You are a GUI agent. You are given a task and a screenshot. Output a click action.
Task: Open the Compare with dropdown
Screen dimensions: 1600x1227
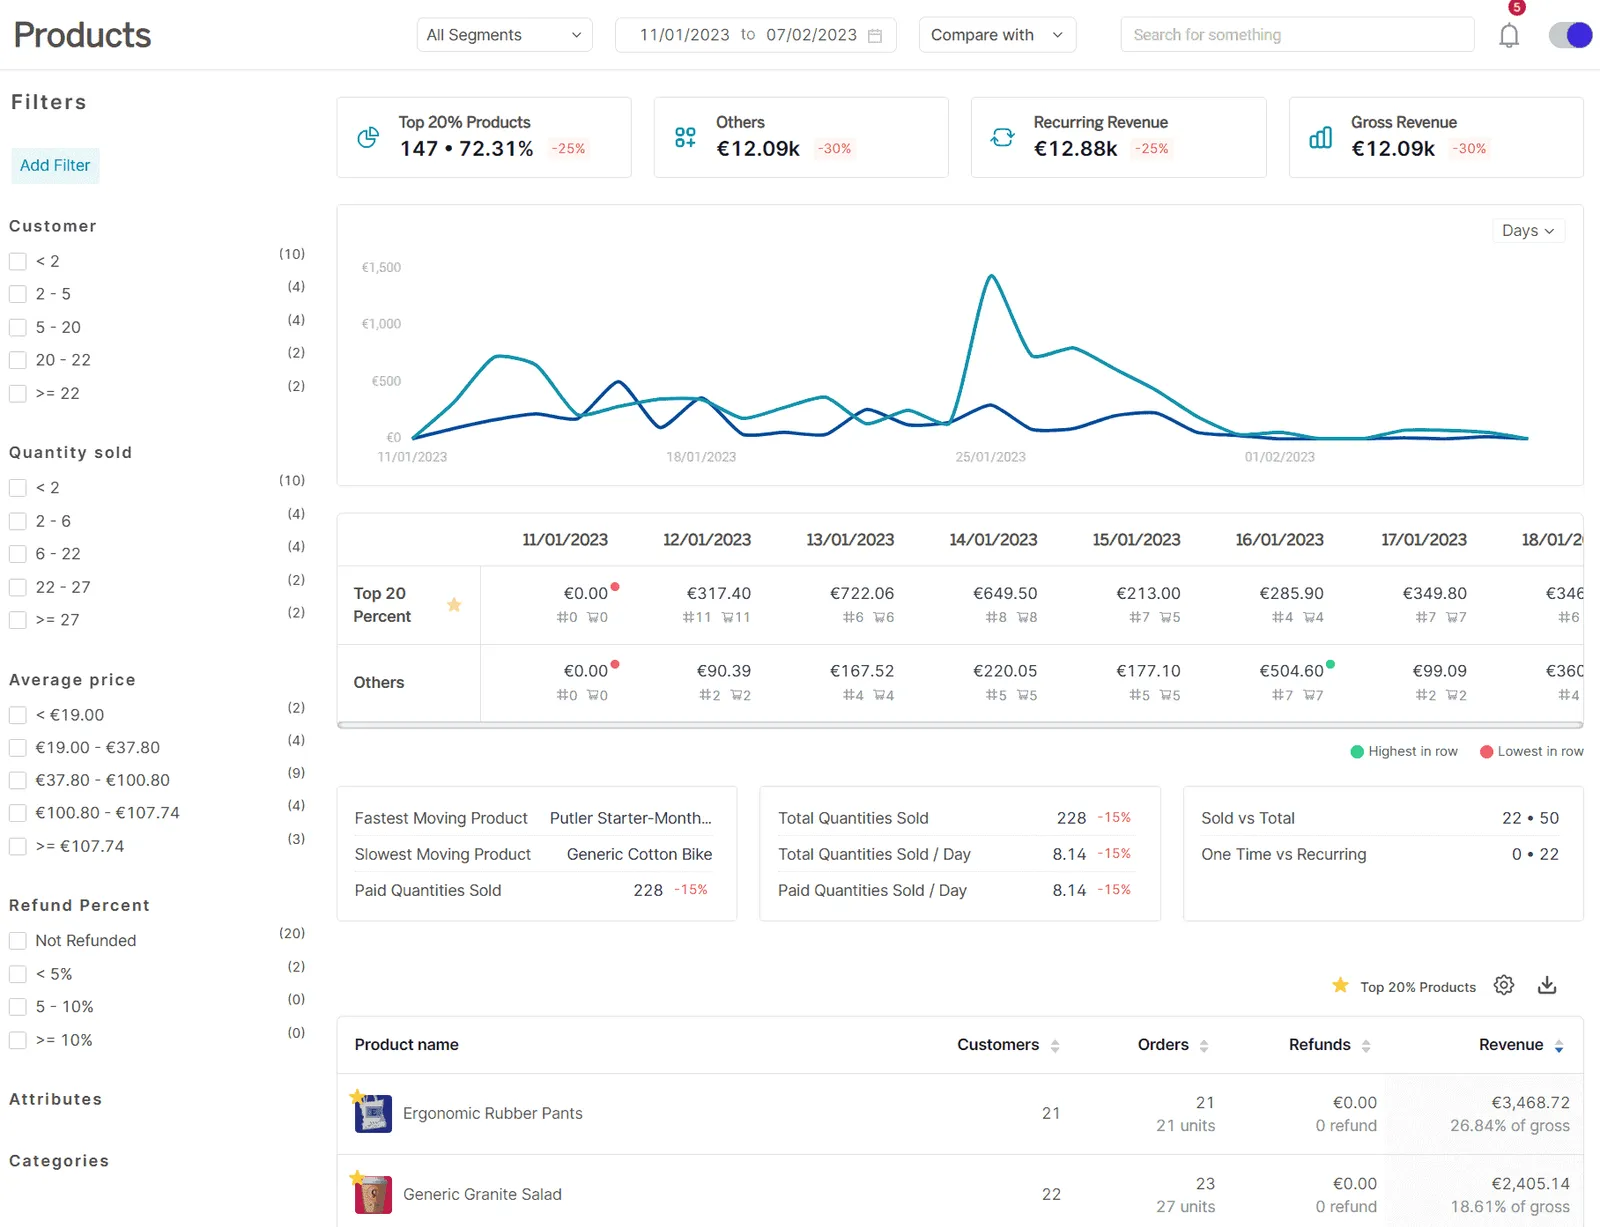[x=997, y=35]
